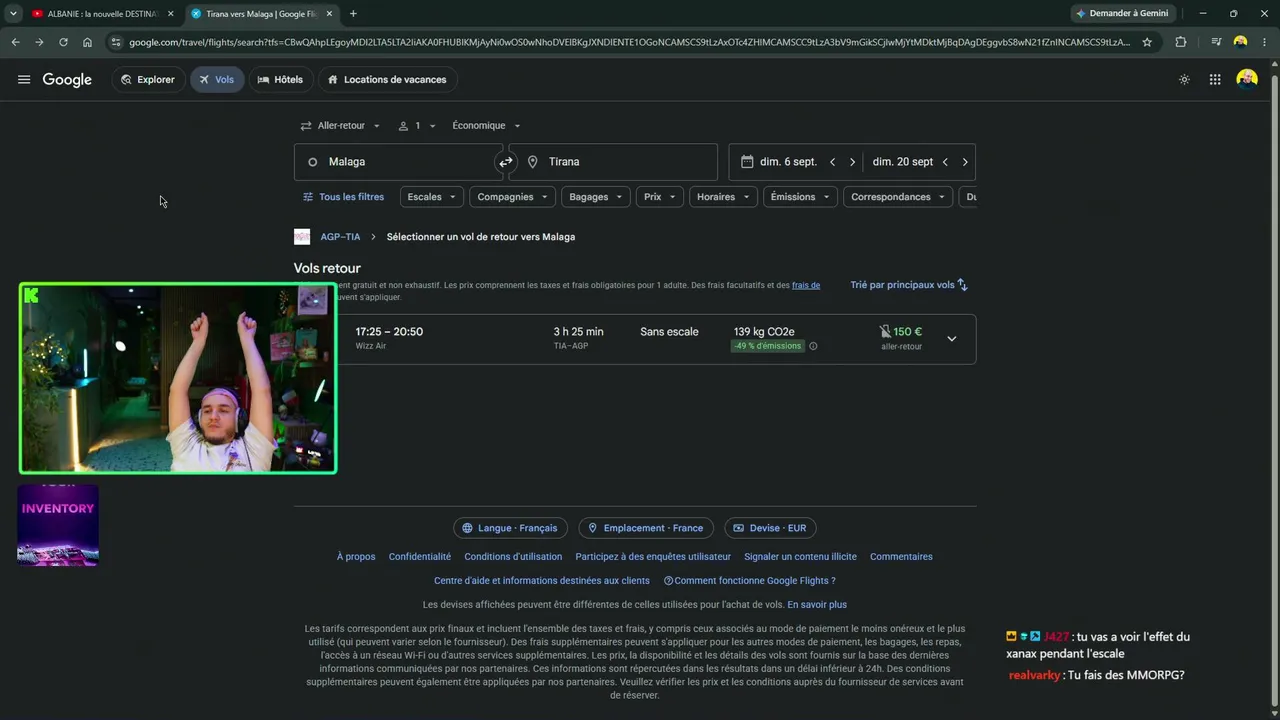View site information next to the URL

tap(116, 42)
